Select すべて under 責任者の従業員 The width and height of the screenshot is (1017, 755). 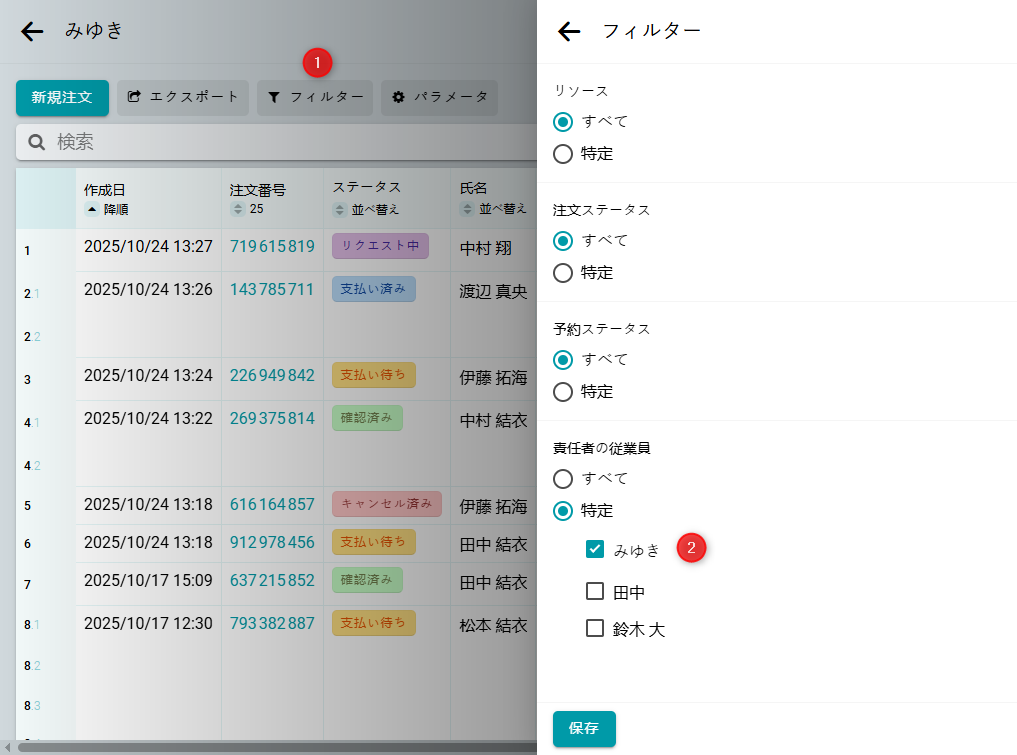tap(563, 479)
